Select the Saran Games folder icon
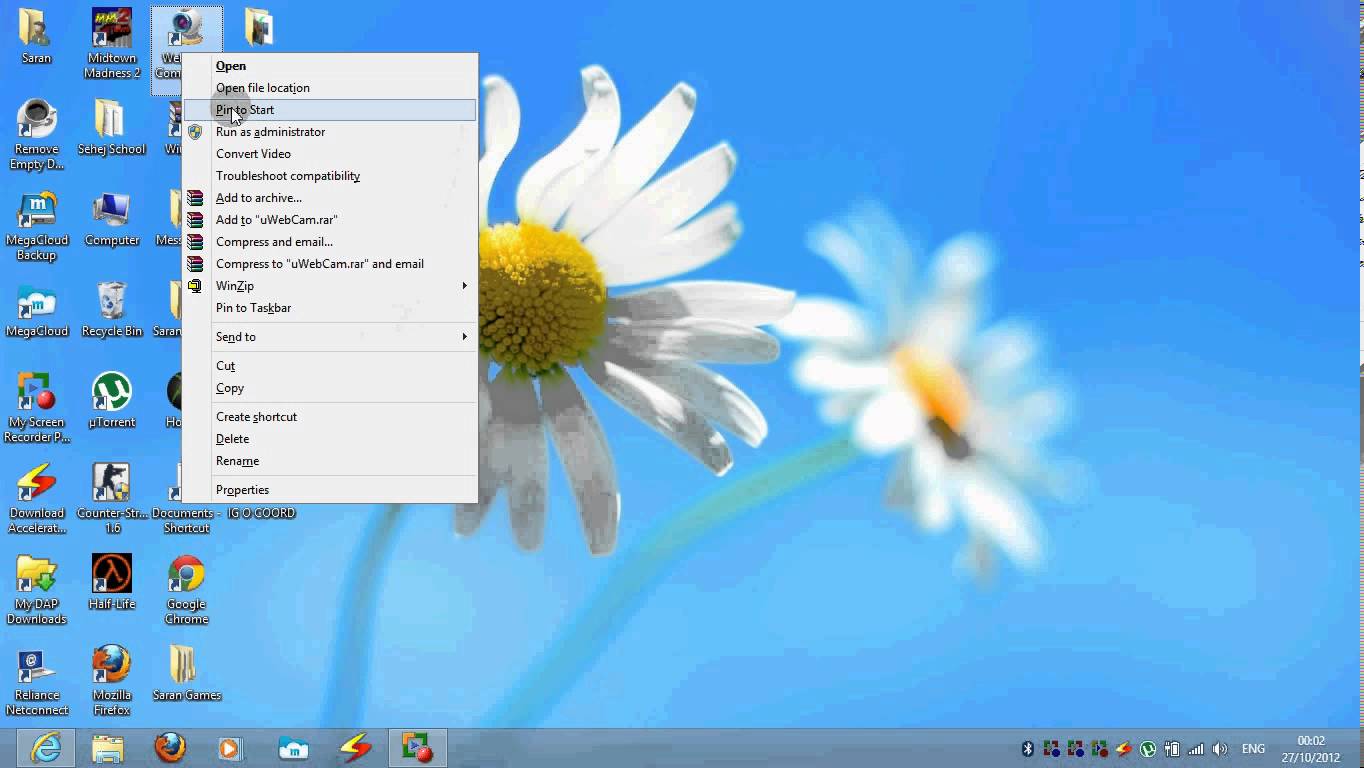 pos(187,673)
